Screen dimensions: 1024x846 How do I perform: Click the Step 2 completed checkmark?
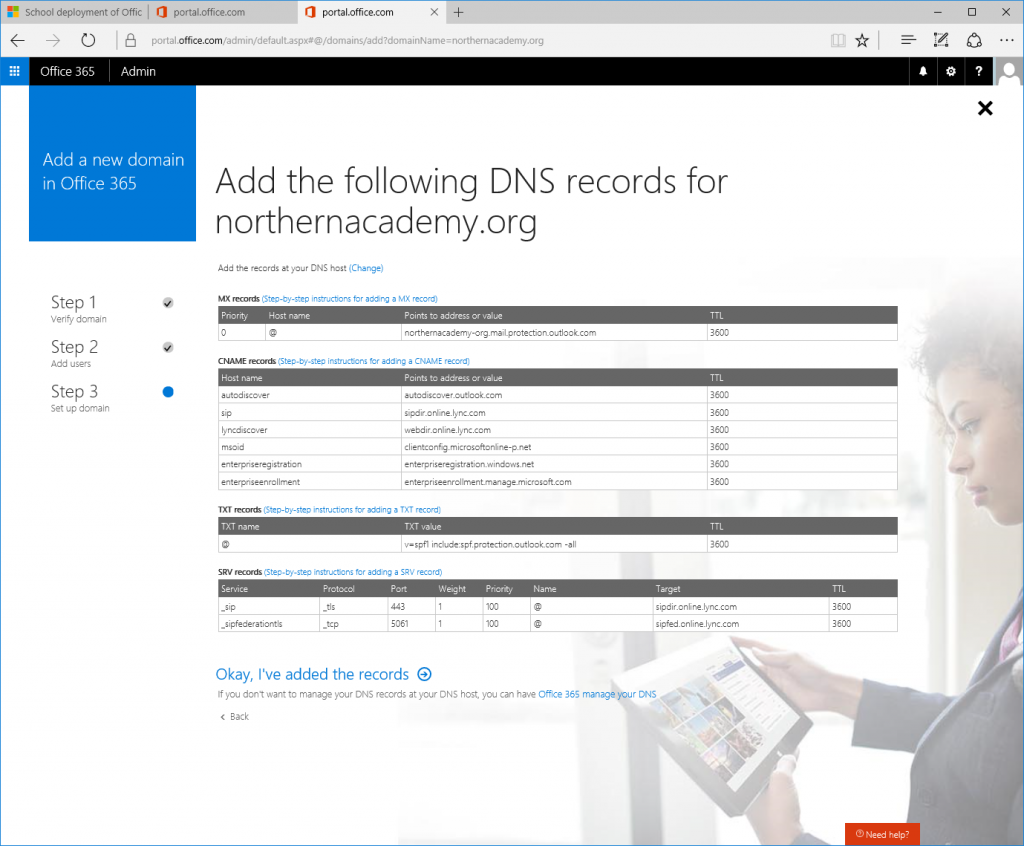(168, 347)
